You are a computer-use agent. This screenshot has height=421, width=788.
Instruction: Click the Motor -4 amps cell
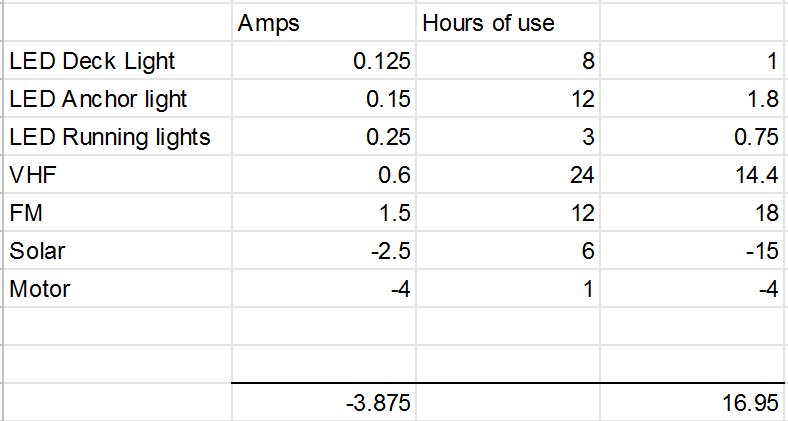point(324,288)
